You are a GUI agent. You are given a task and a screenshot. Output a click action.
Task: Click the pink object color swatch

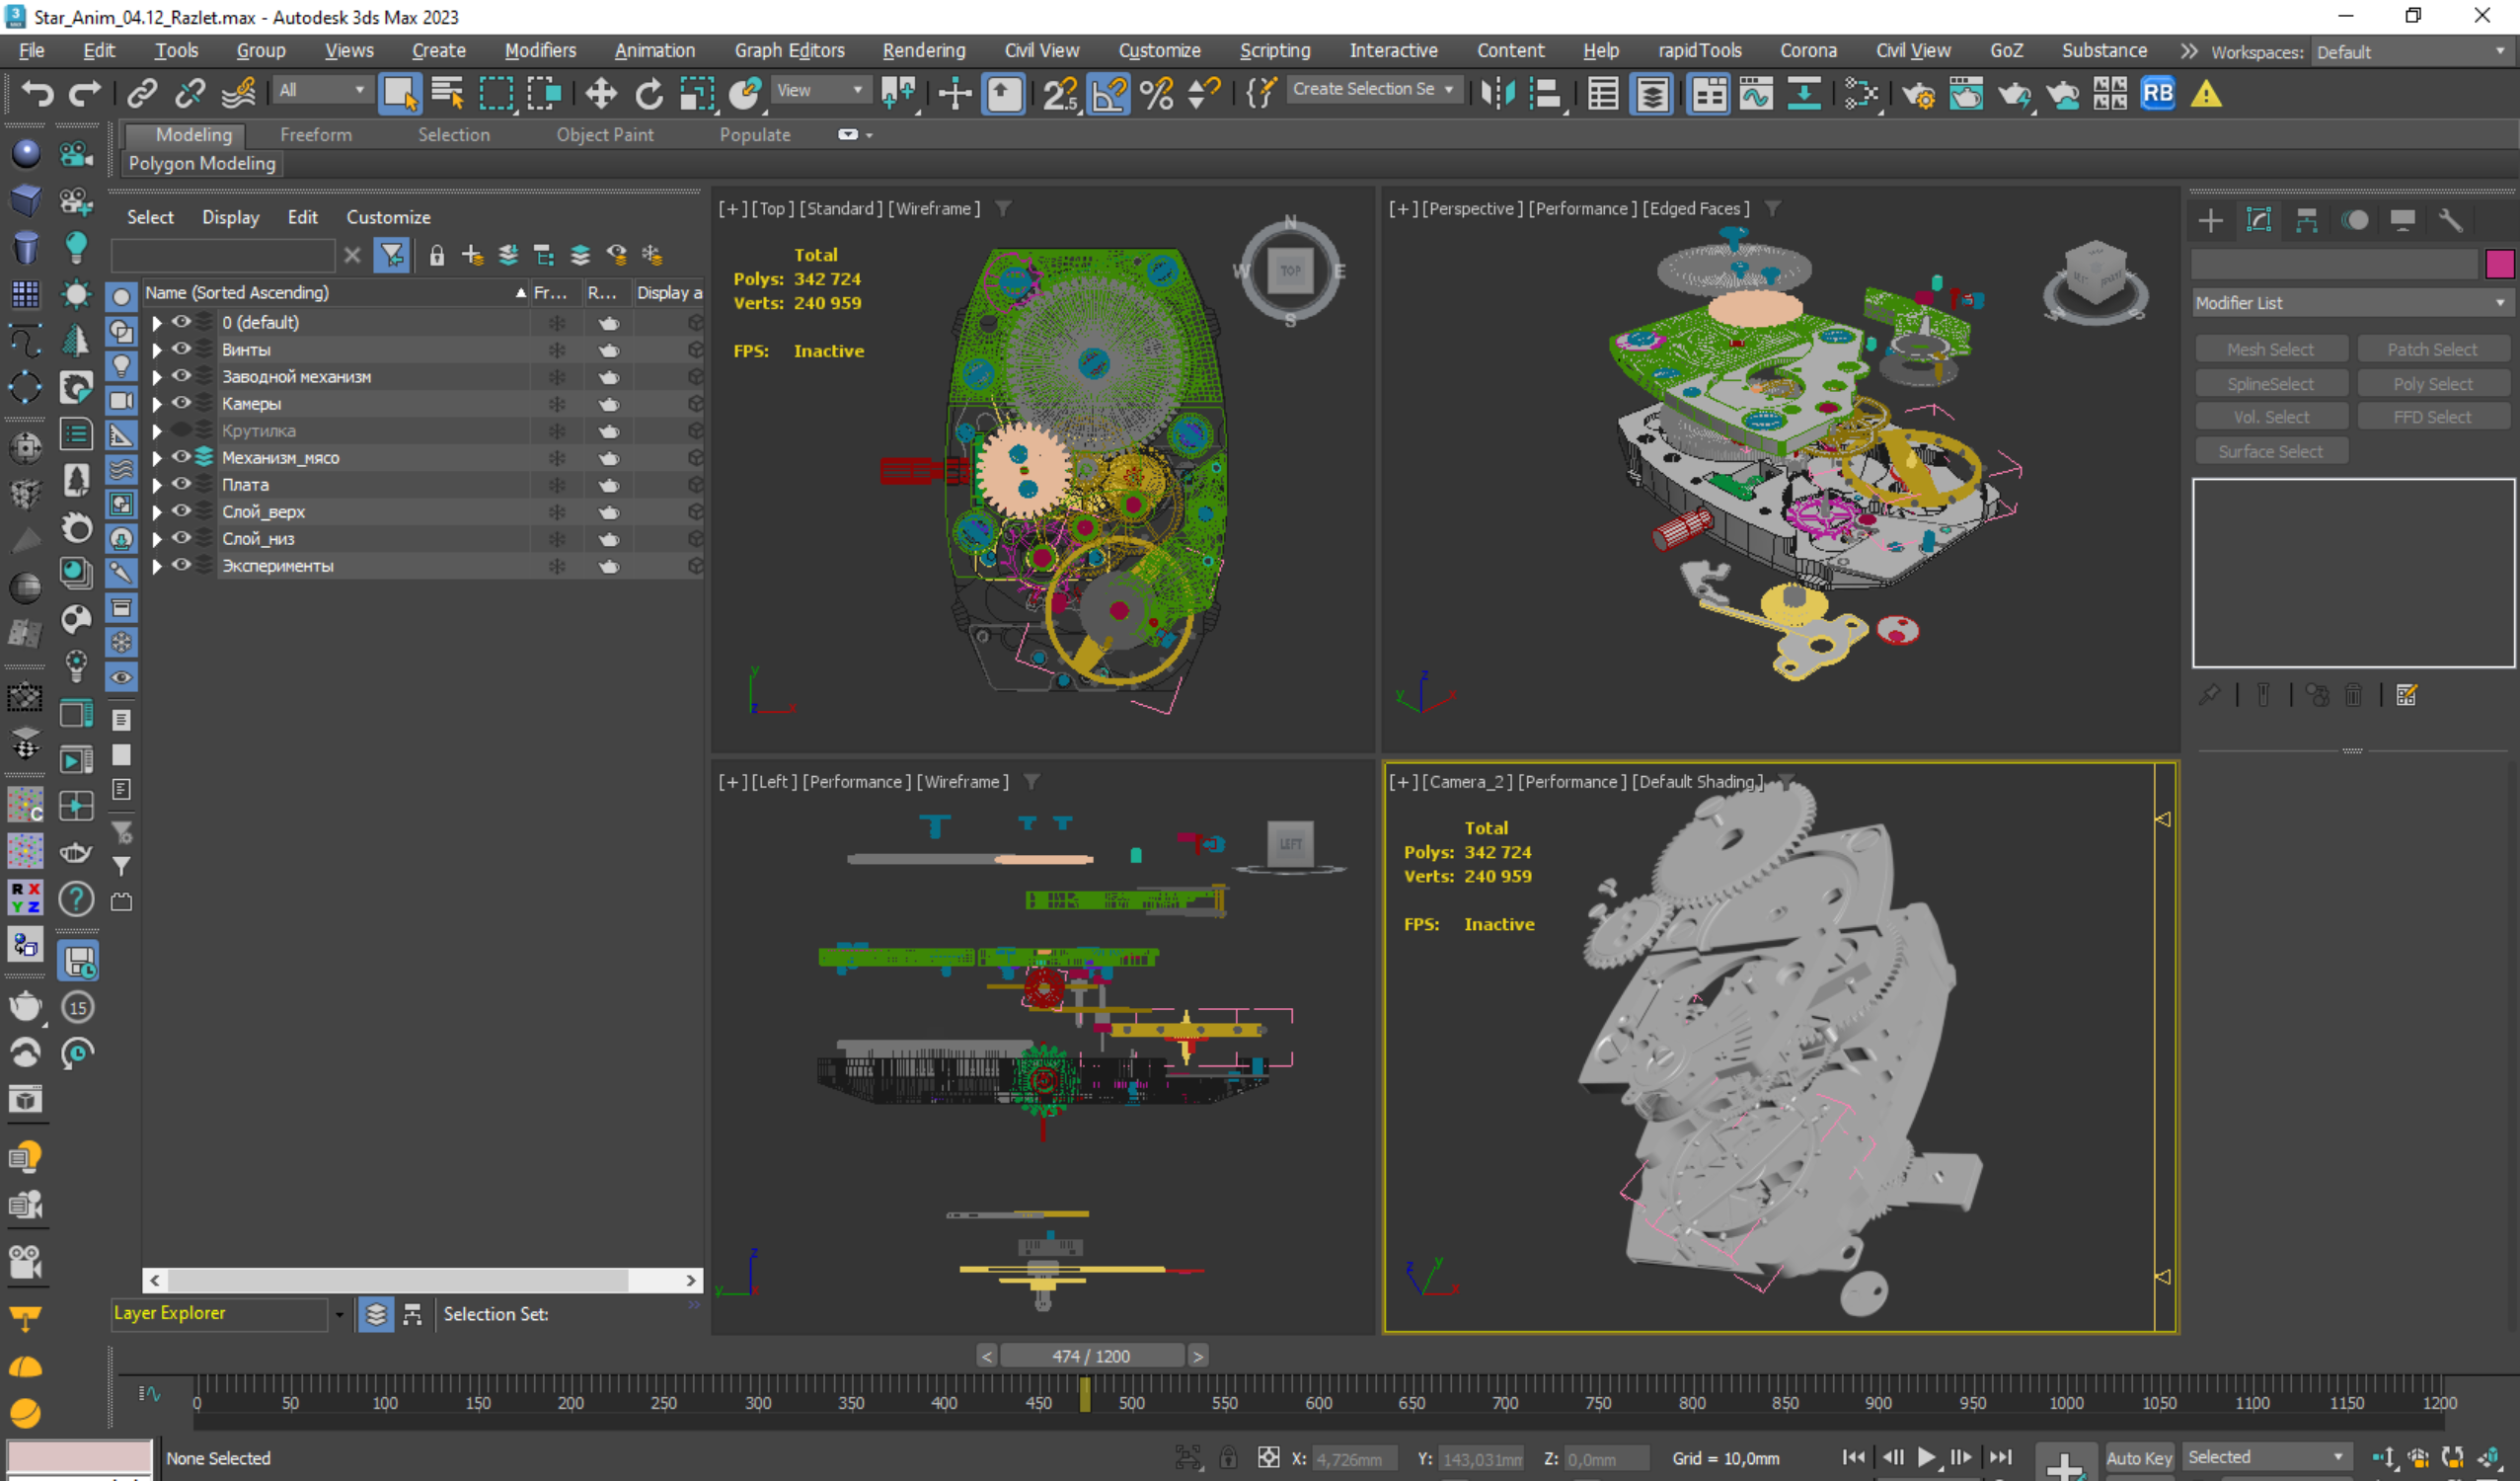point(2499,263)
